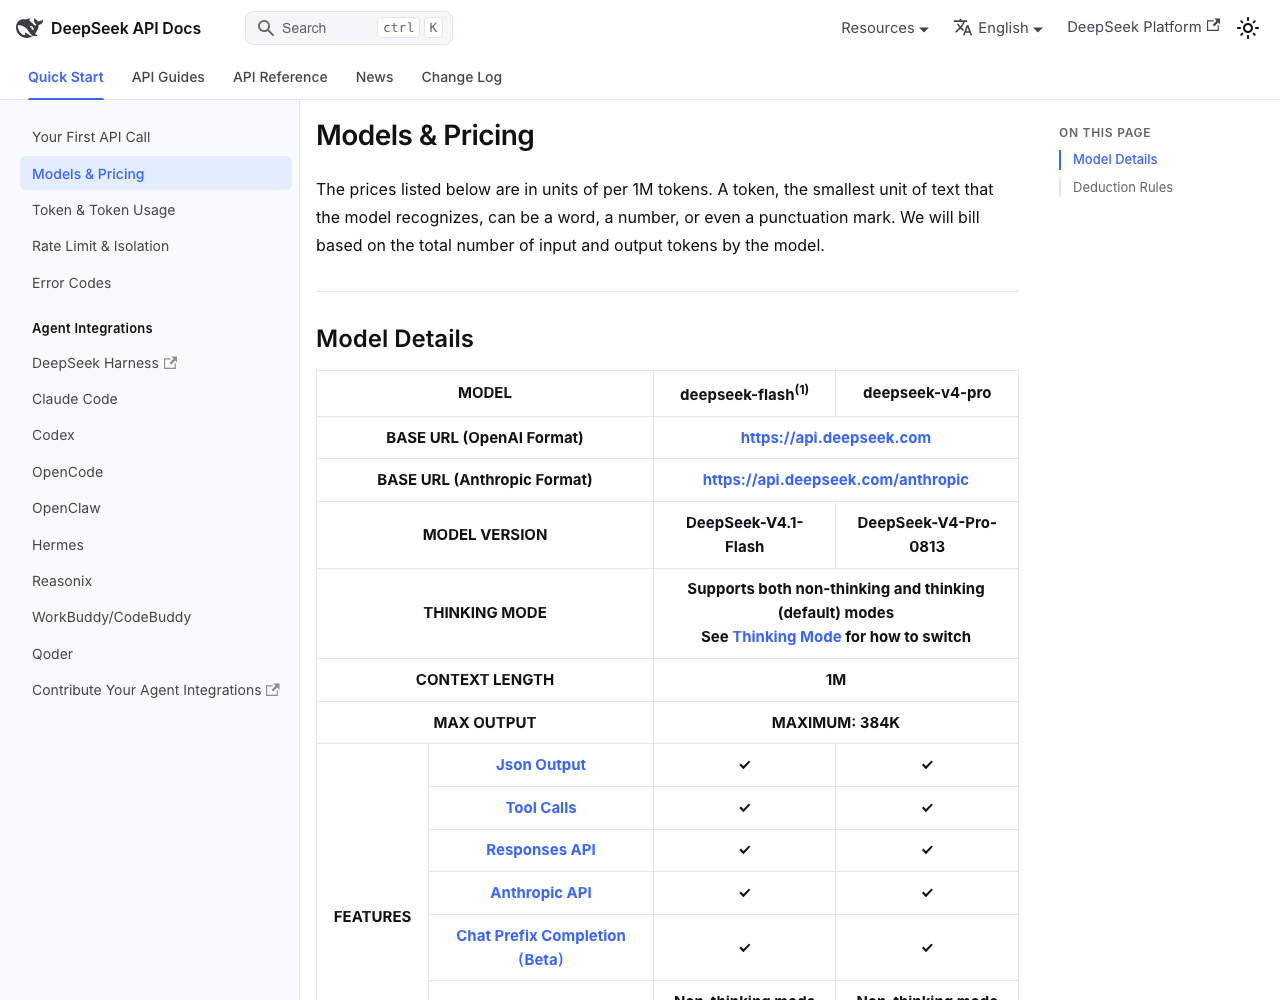Open the Hermes integration page
Viewport: 1280px width, 1000px height.
[156, 545]
